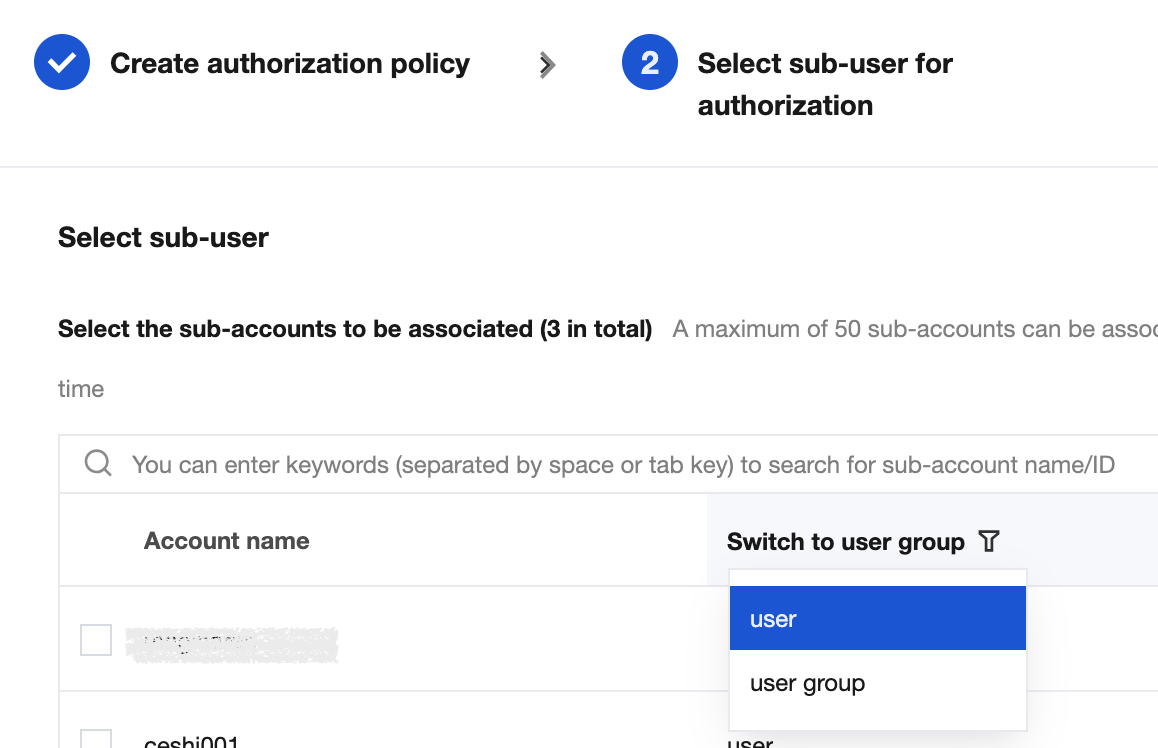
Task: Click the chevron arrow between steps
Action: [546, 65]
